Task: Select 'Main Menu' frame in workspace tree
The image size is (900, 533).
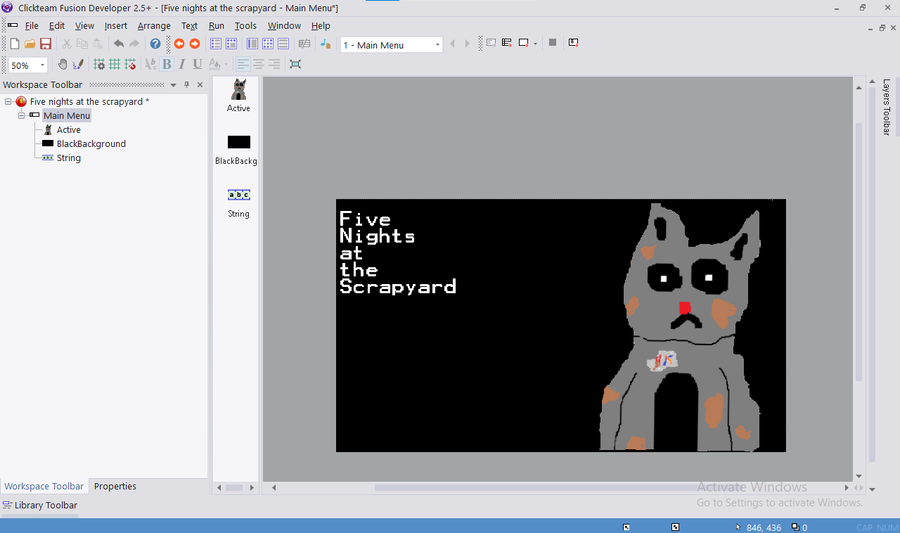Action: click(x=67, y=115)
